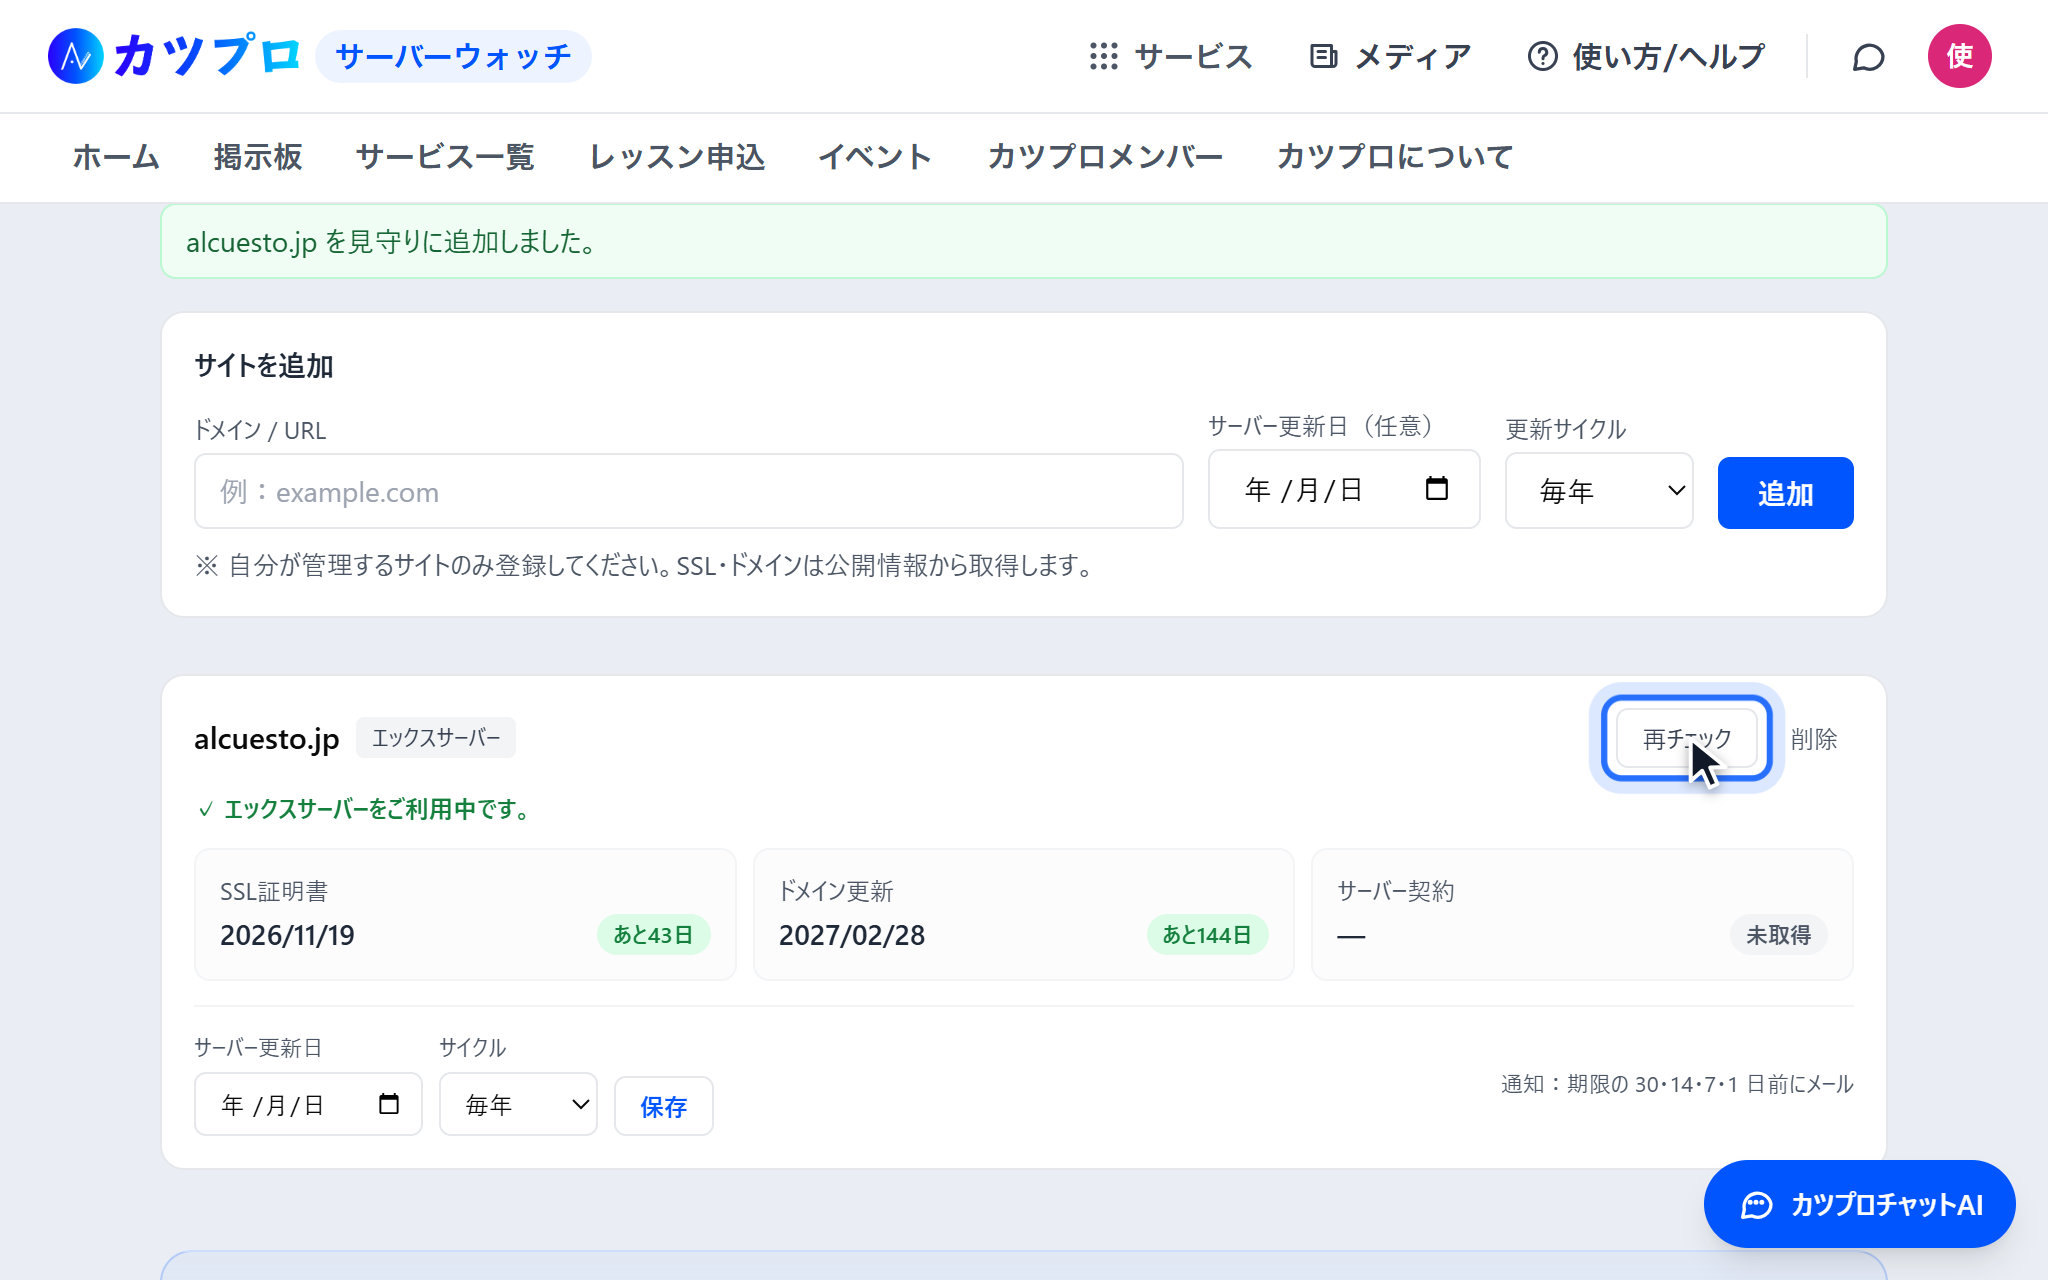Click the blue 追加 button
The image size is (2048, 1280).
tap(1785, 493)
